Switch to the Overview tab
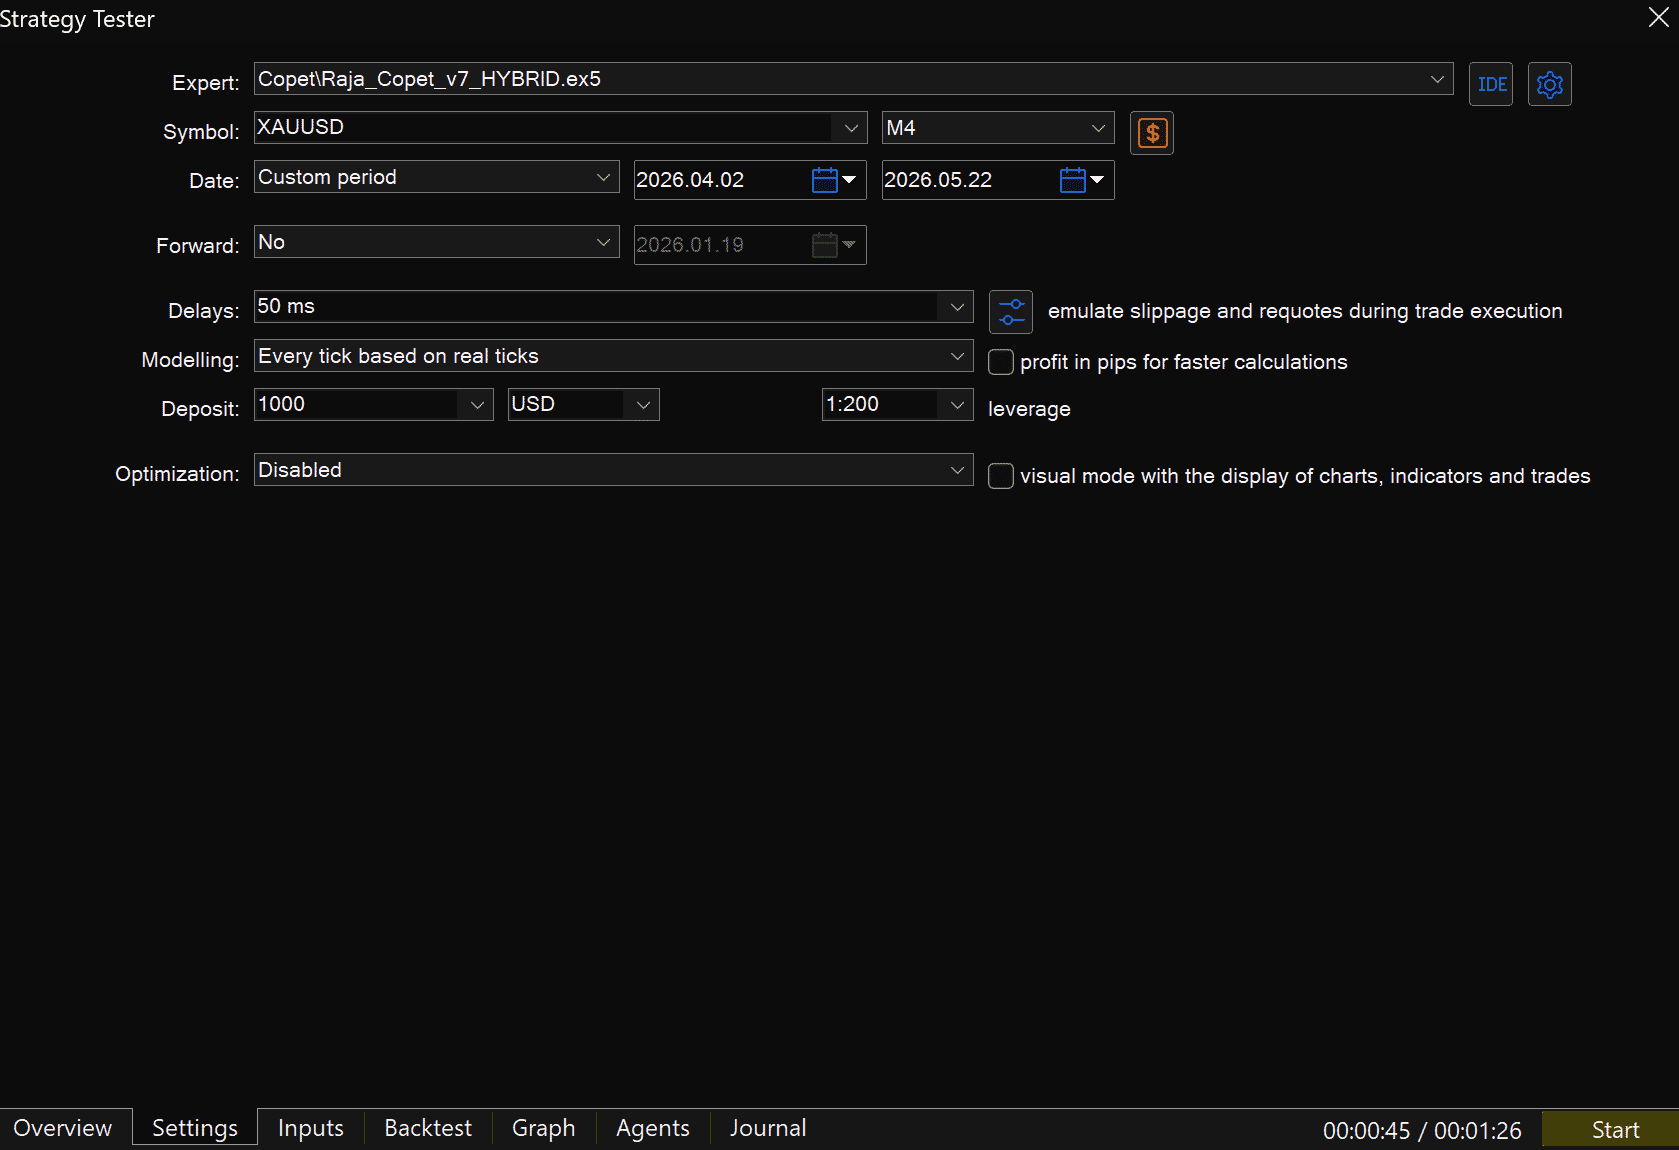1679x1150 pixels. [63, 1128]
